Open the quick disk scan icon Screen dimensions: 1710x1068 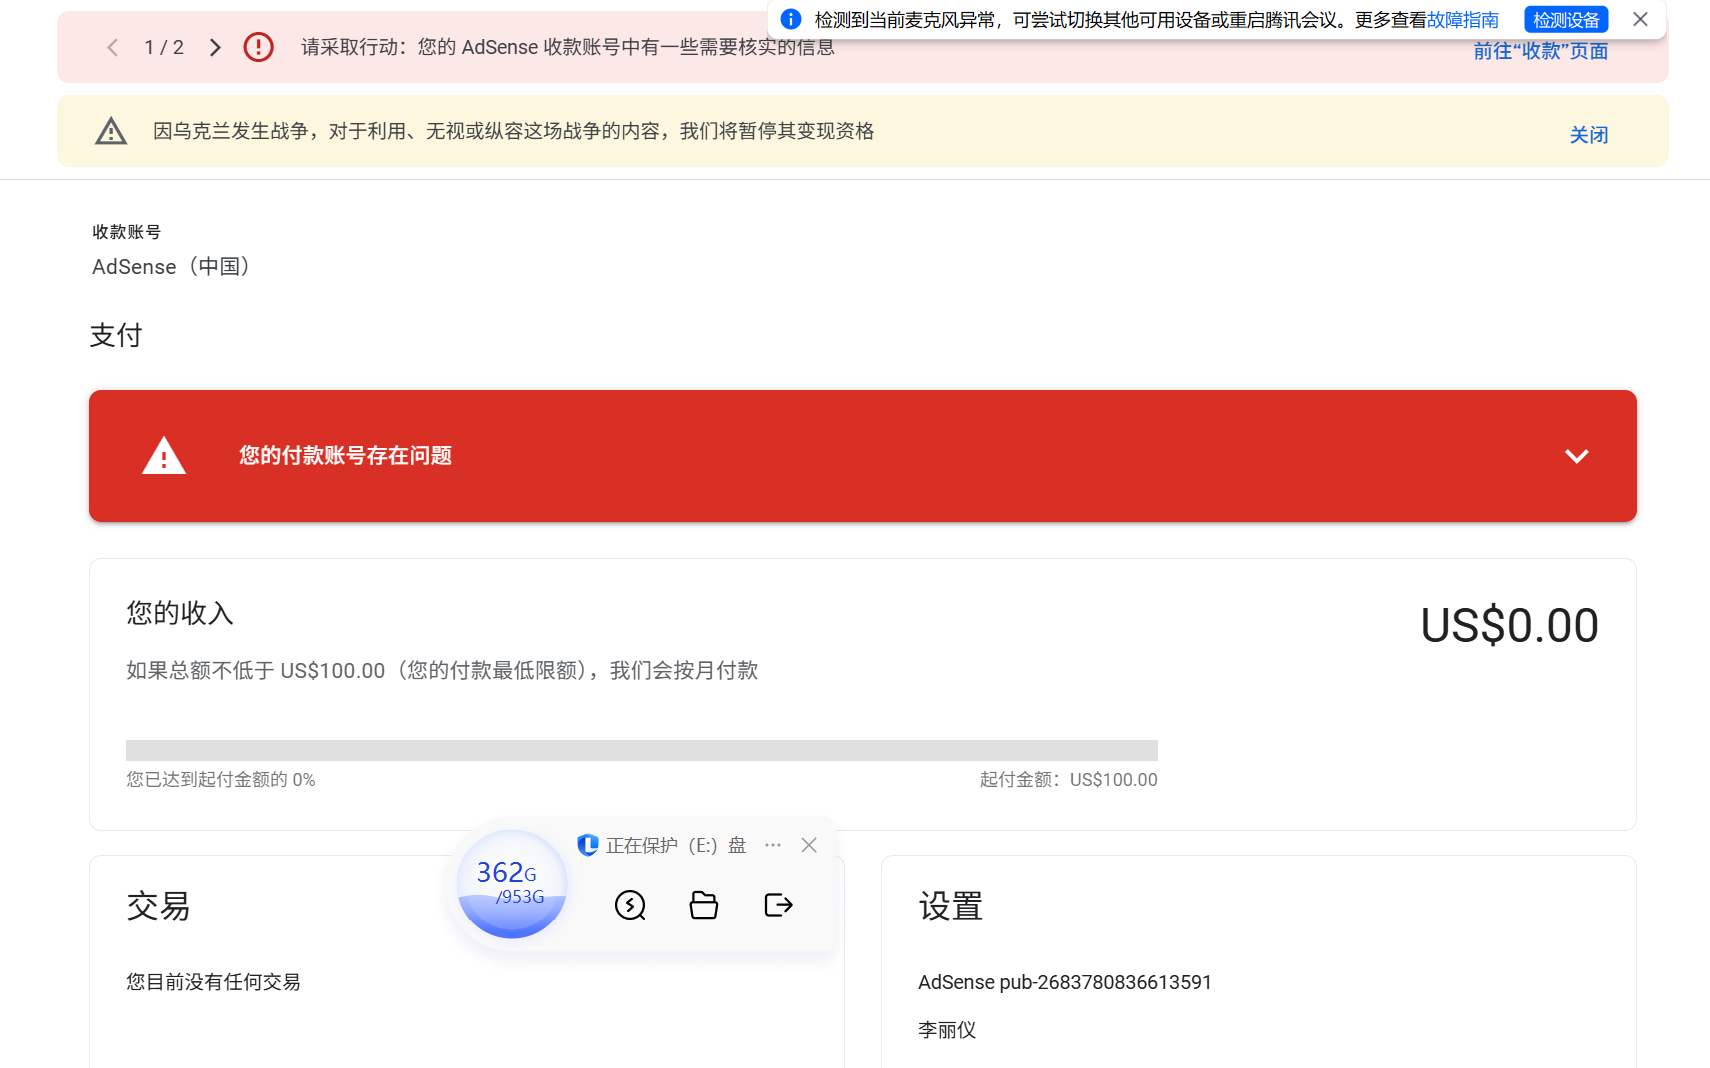point(630,905)
